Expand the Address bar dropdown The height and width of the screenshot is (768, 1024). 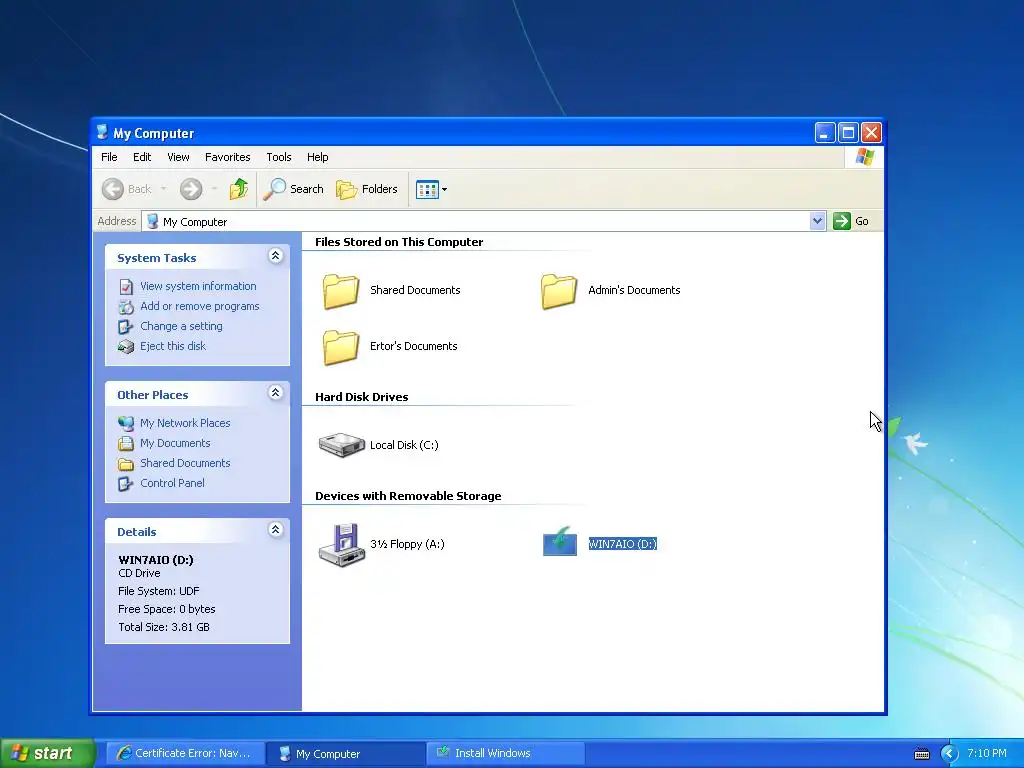(x=817, y=221)
